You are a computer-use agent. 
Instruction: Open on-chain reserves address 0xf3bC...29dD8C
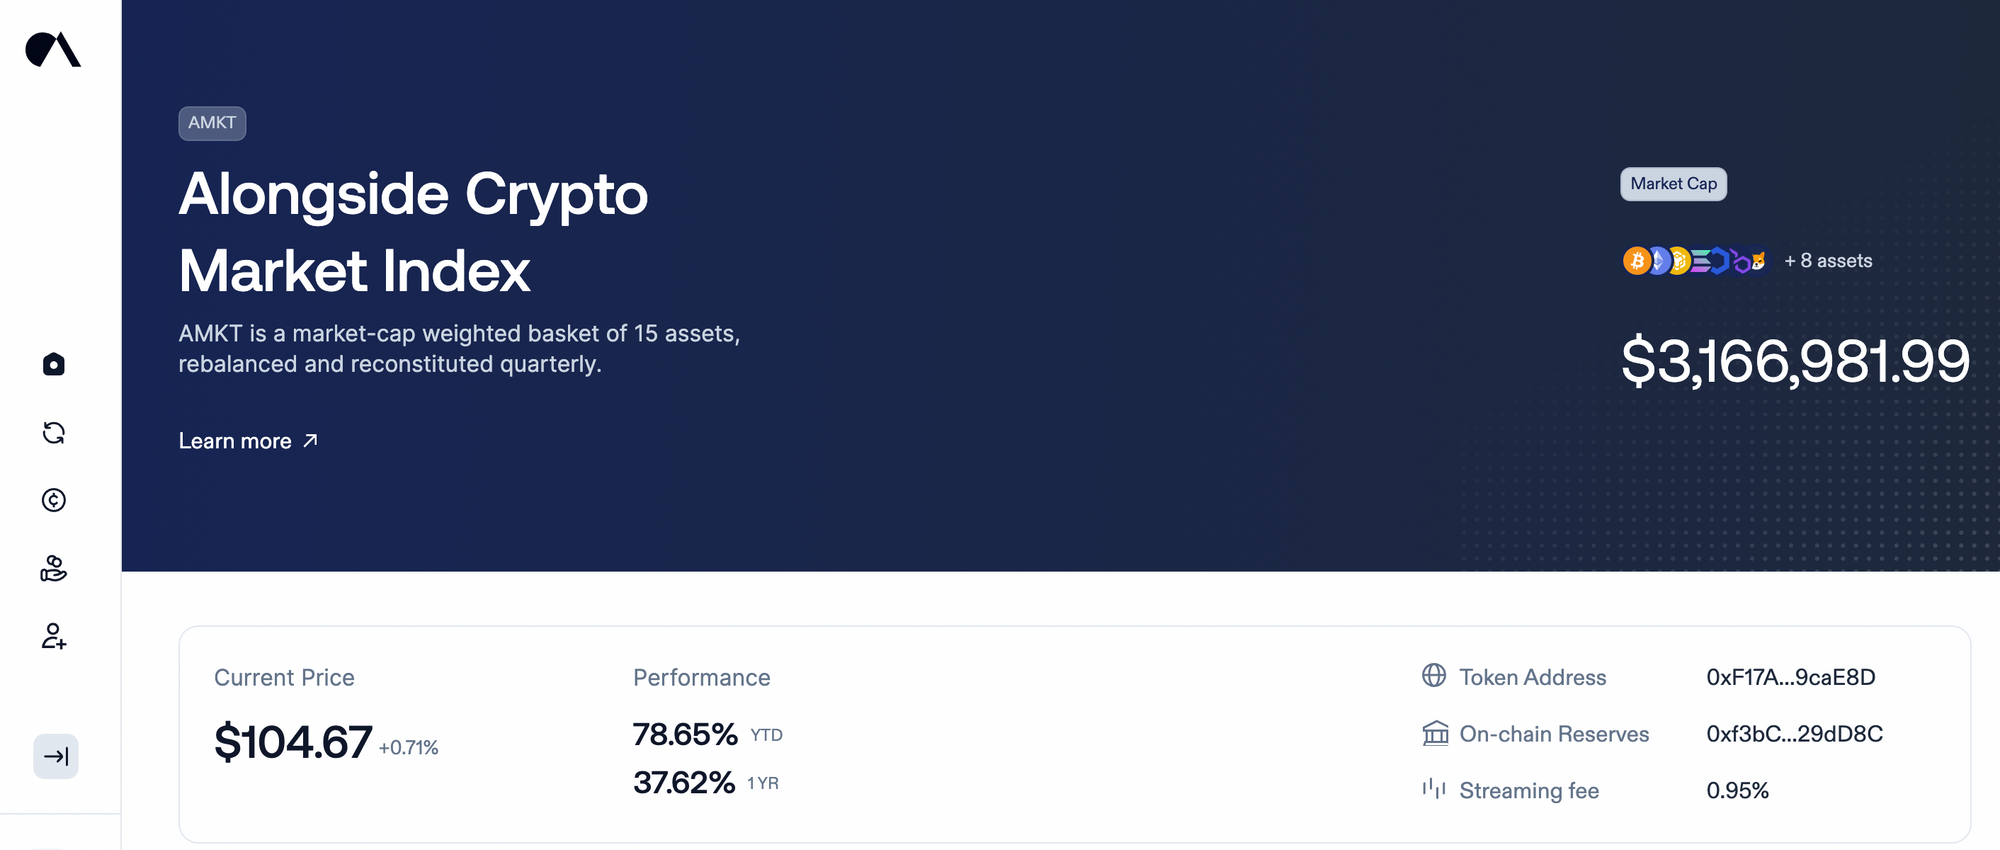click(1794, 734)
